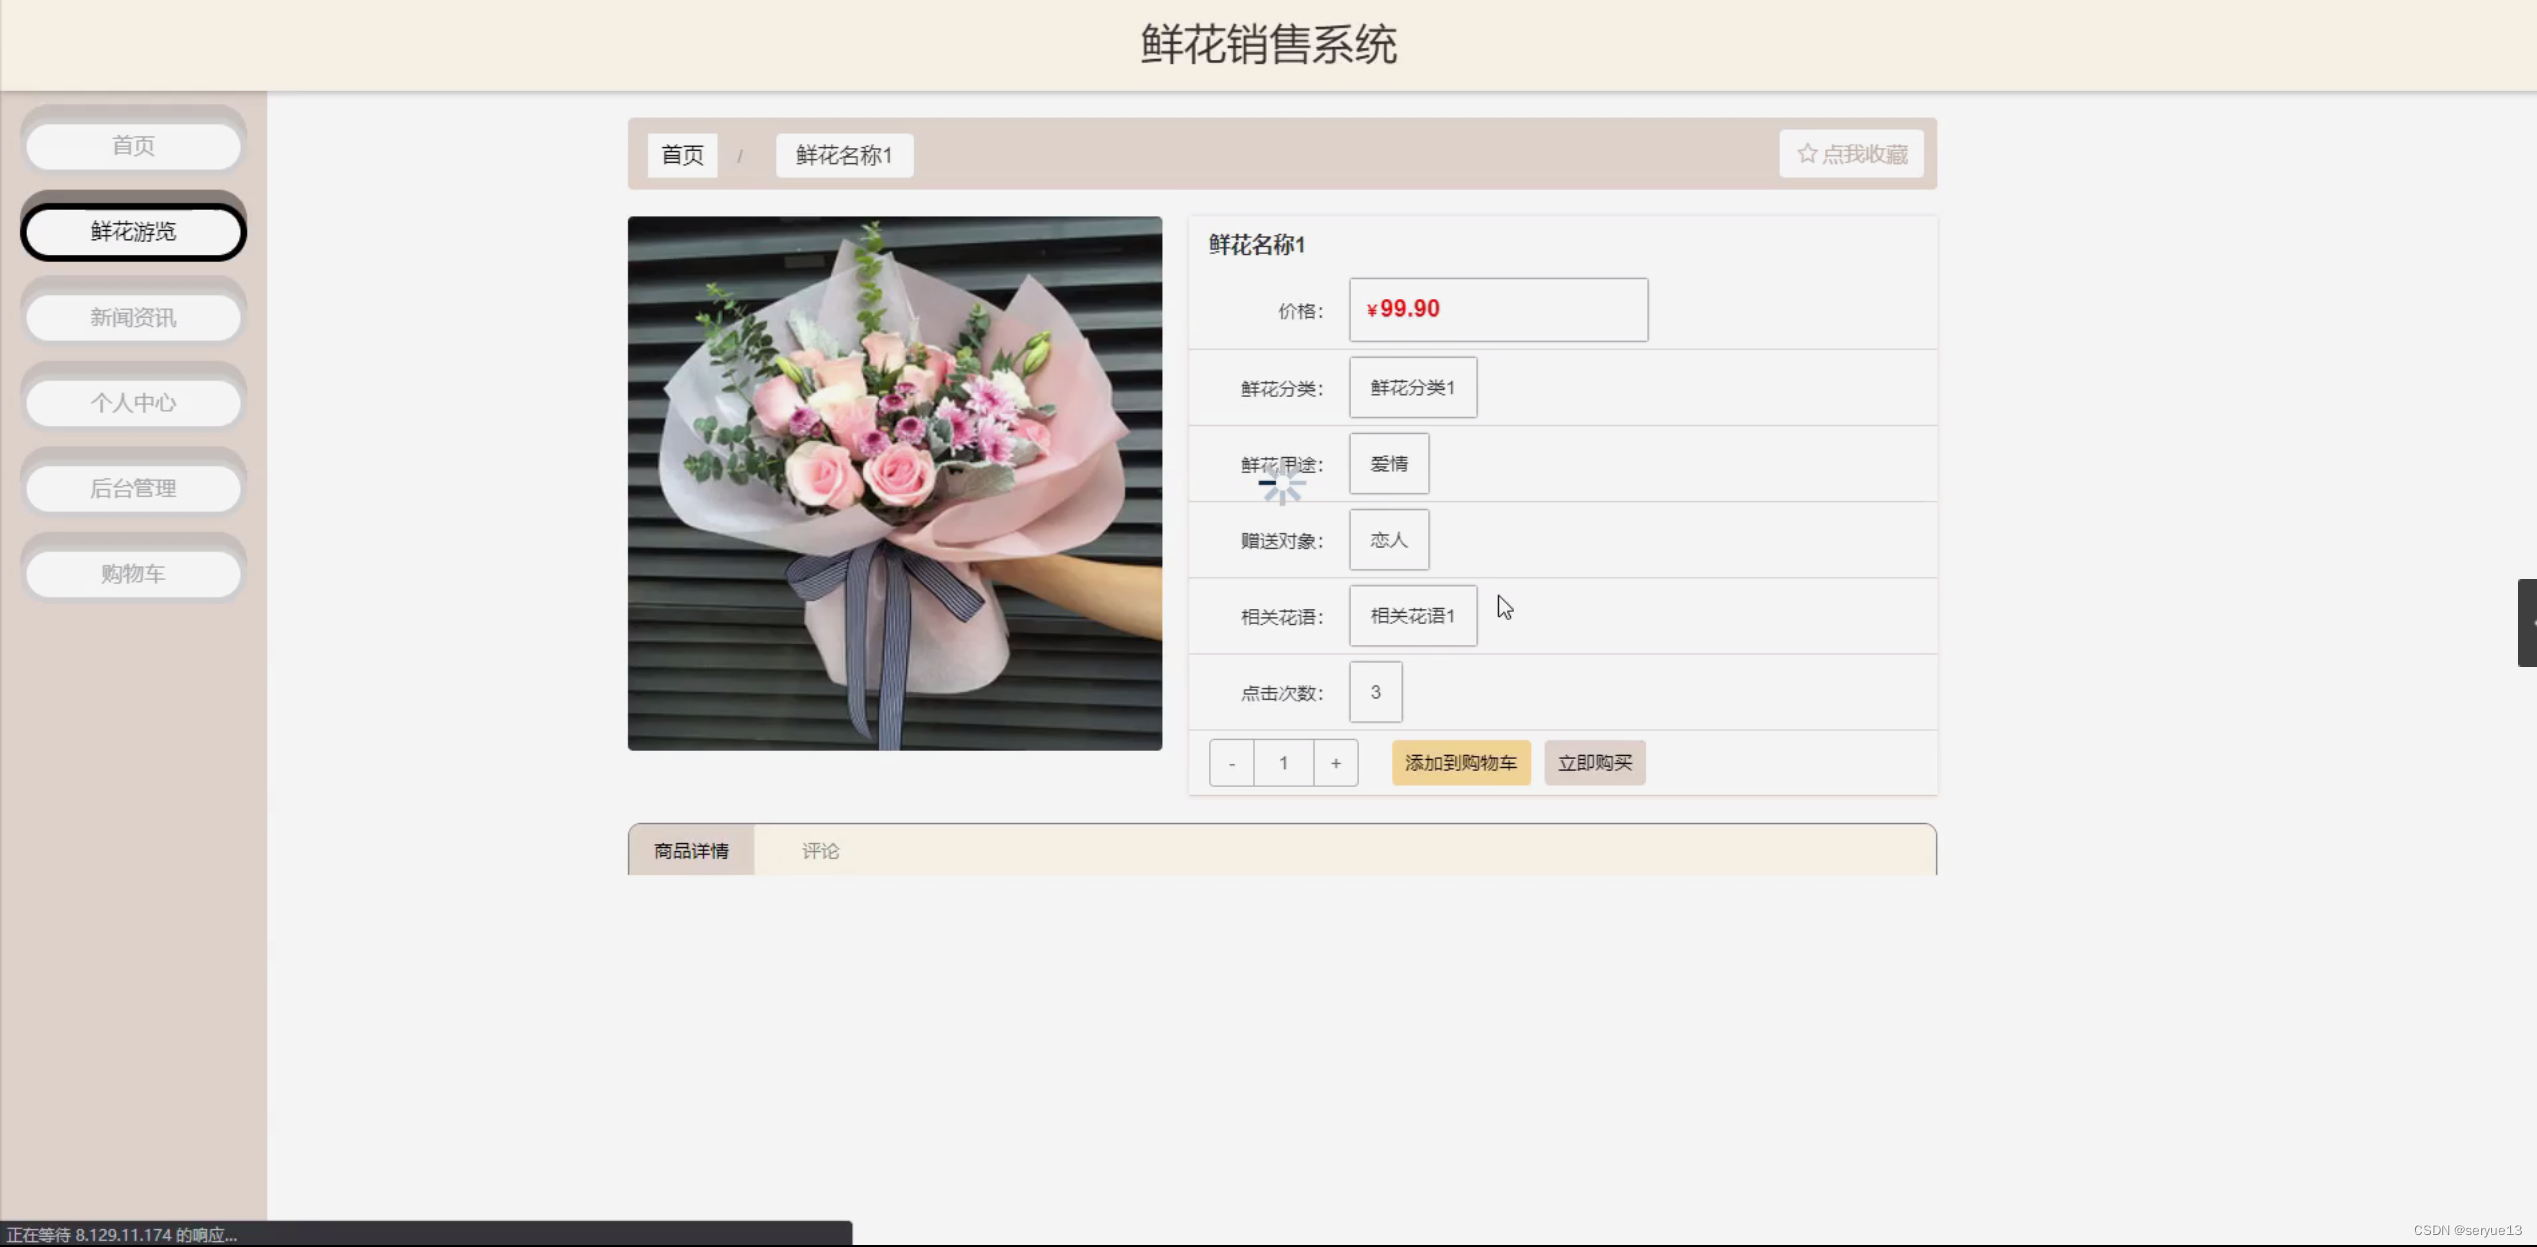Image resolution: width=2537 pixels, height=1247 pixels.
Task: Click the 恋人 recipient value
Action: [1388, 540]
